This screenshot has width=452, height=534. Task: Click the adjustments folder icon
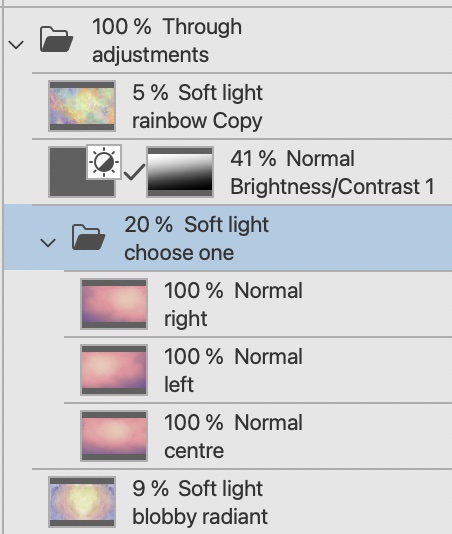point(56,40)
